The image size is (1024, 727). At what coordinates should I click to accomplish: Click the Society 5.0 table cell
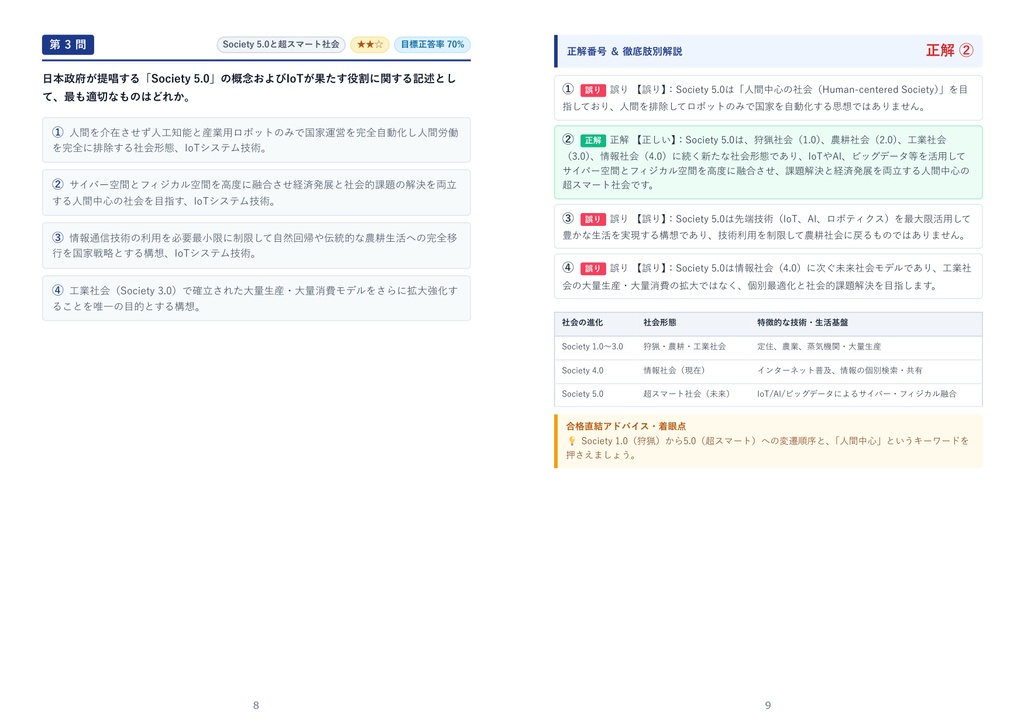[x=583, y=394]
